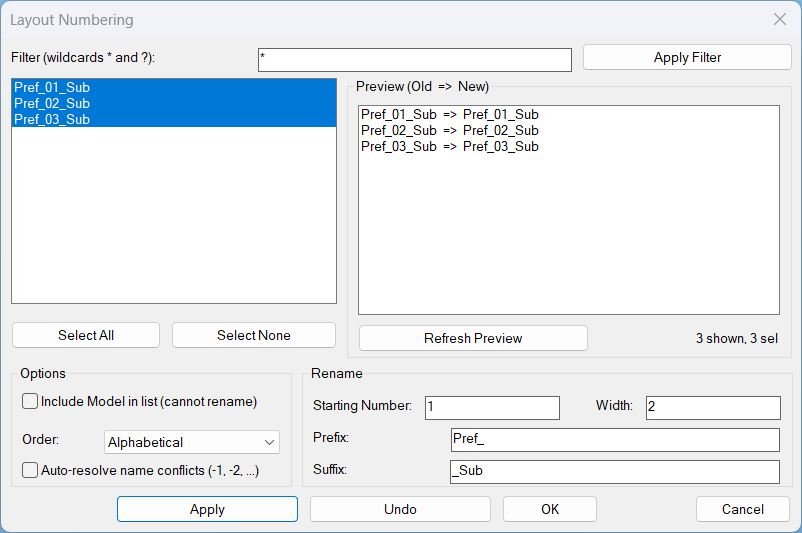Enable Include Model in list checkbox
Image resolution: width=802 pixels, height=533 pixels.
click(31, 402)
